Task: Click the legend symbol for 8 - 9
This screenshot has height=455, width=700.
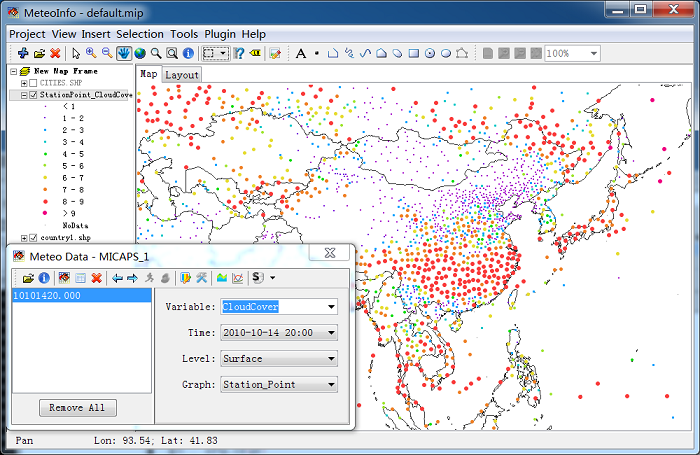Action: (45, 201)
